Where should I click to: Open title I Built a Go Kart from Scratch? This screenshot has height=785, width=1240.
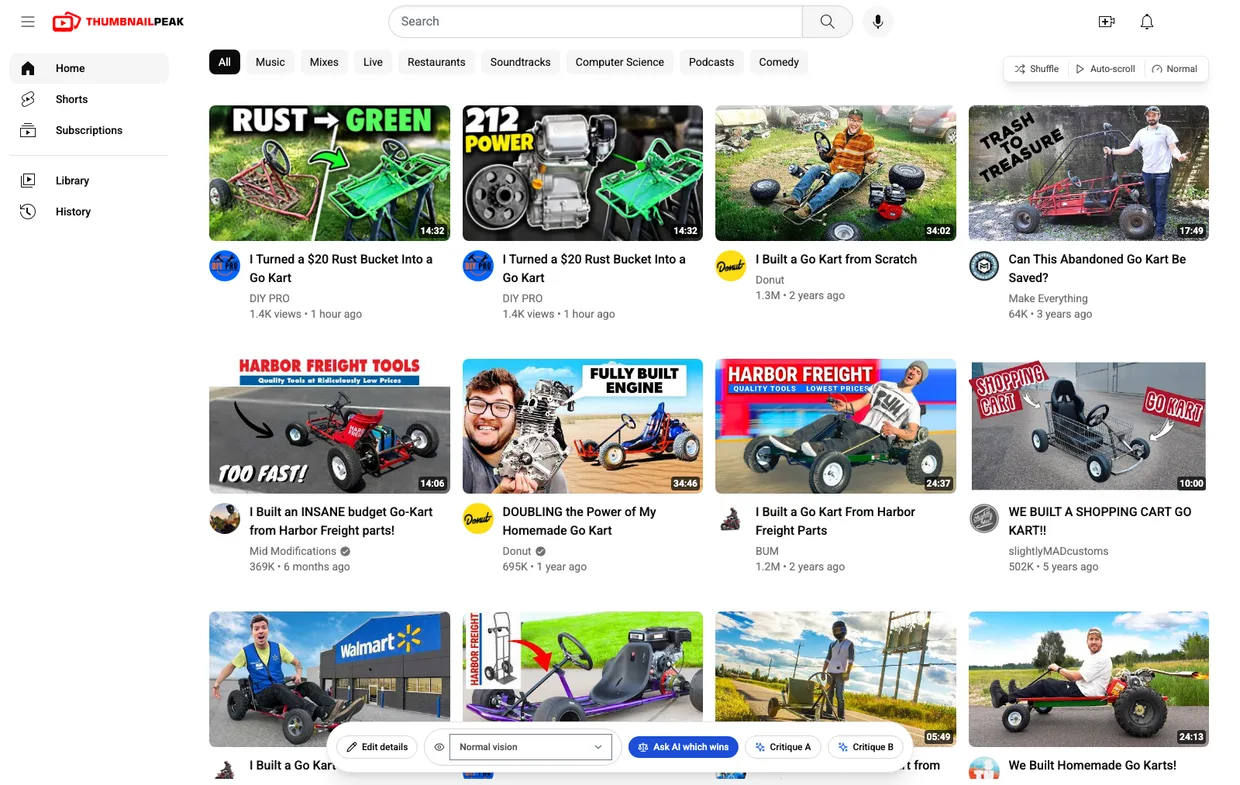(x=836, y=259)
